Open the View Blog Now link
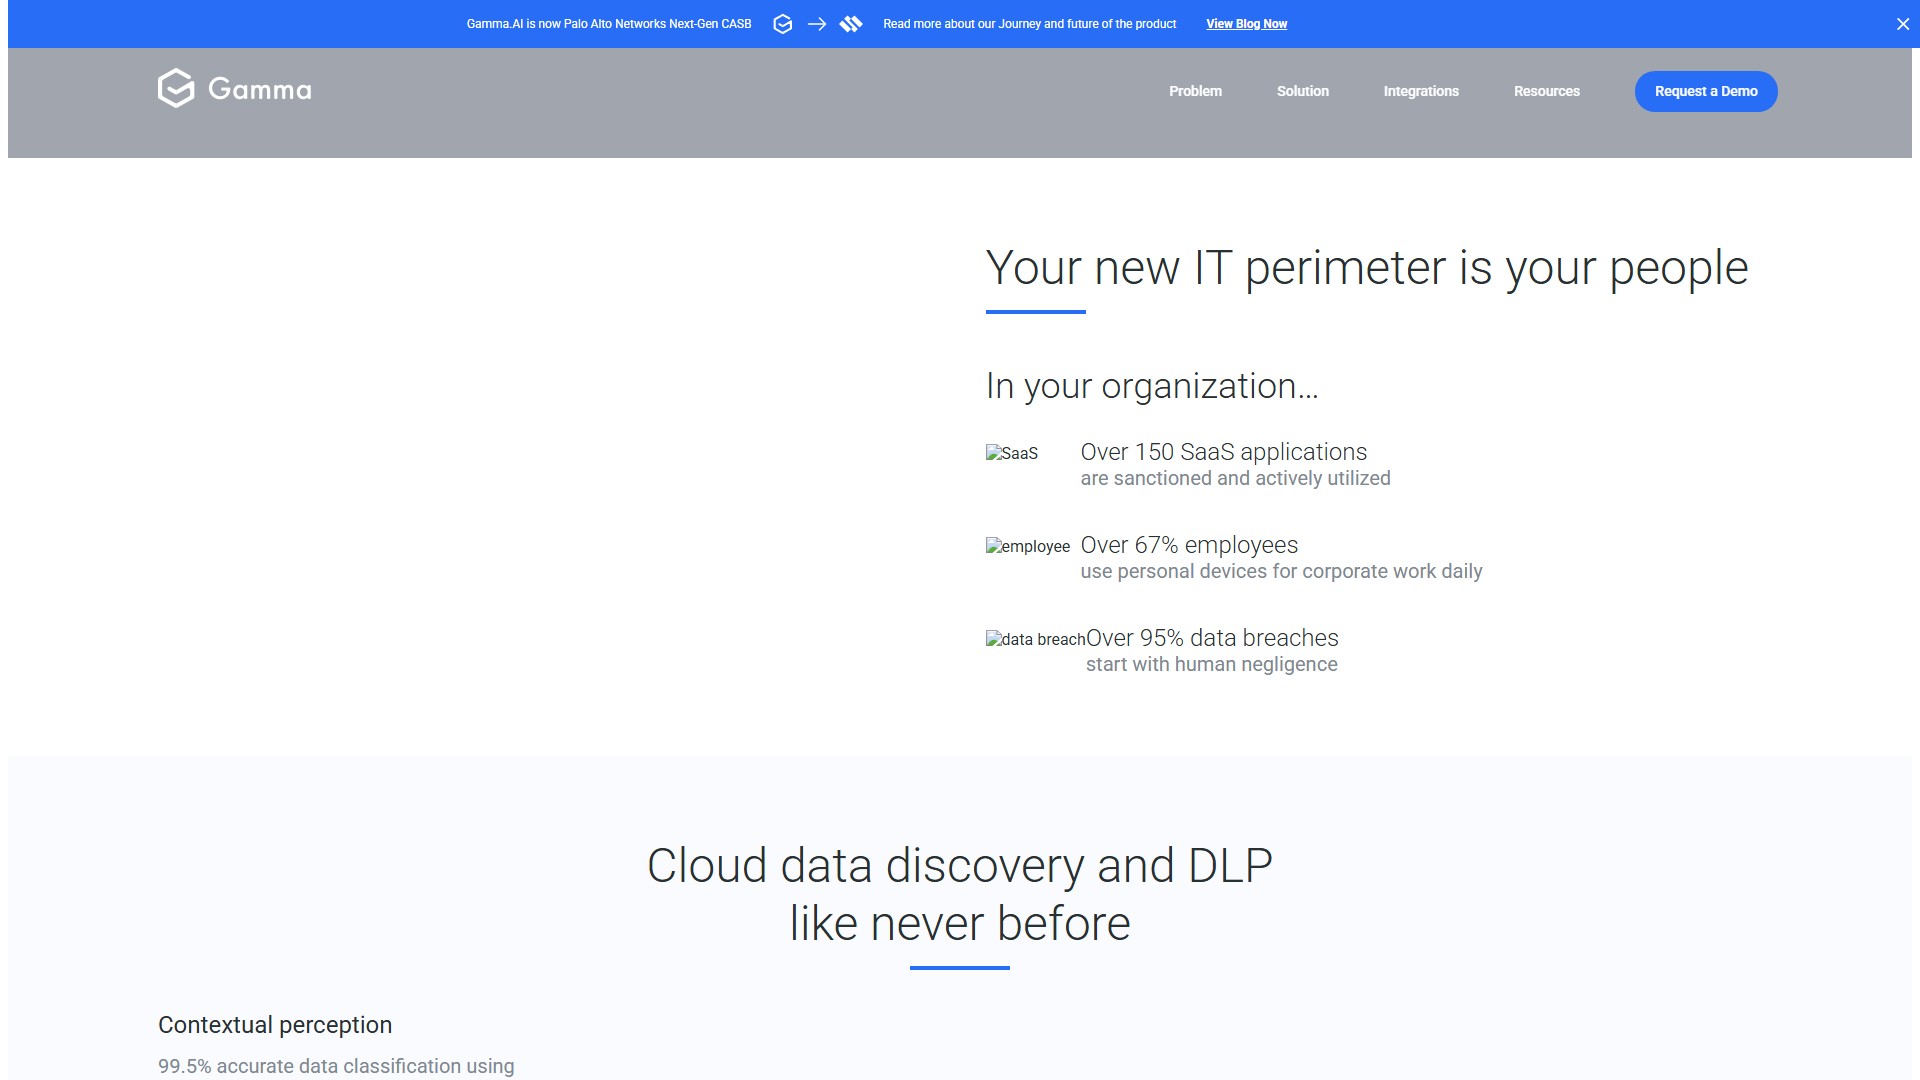1920x1080 pixels. 1246,24
